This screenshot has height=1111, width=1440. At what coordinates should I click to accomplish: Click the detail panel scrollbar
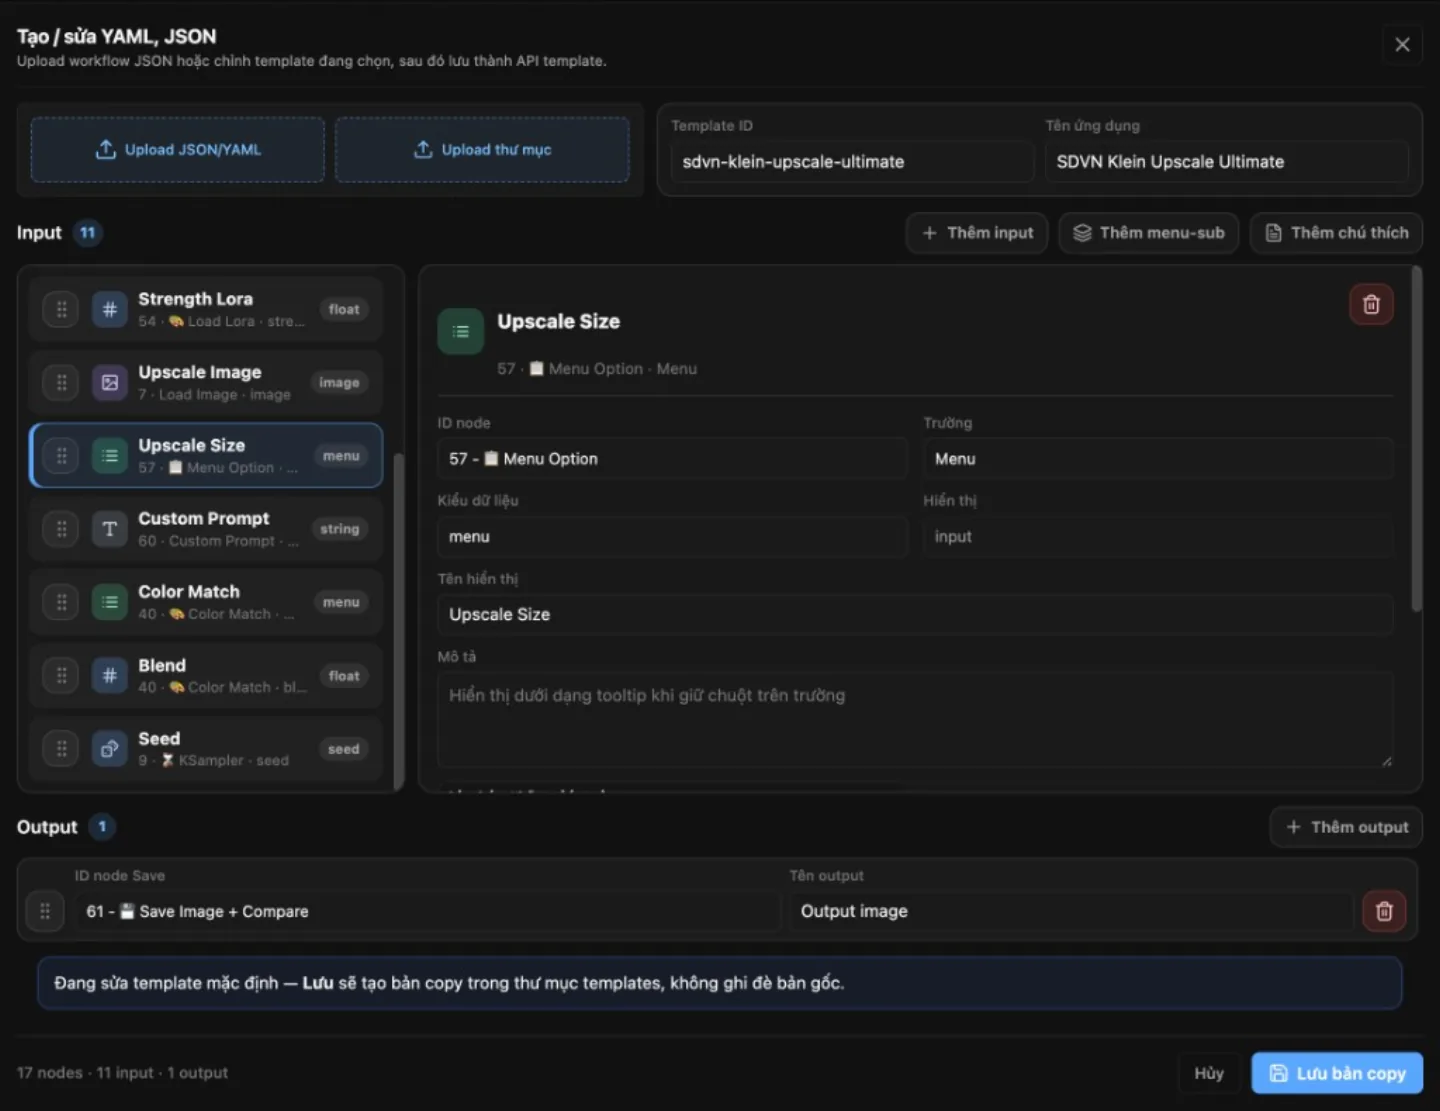point(1416,438)
